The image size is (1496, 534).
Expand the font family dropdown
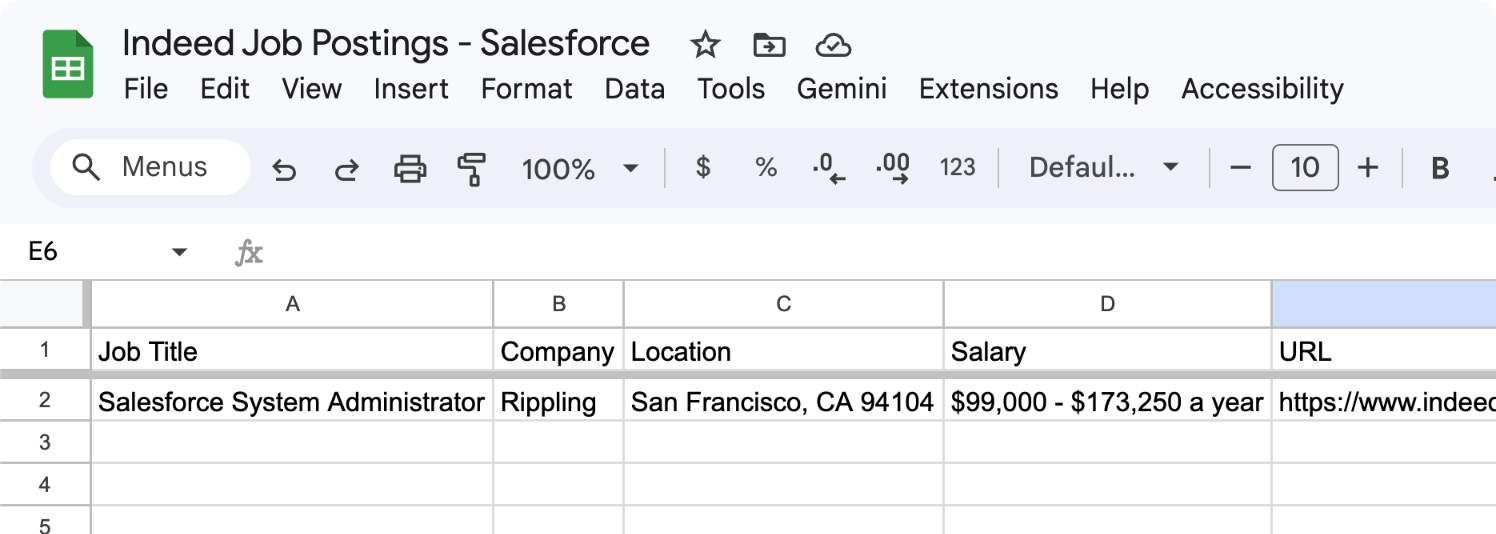tap(1170, 167)
